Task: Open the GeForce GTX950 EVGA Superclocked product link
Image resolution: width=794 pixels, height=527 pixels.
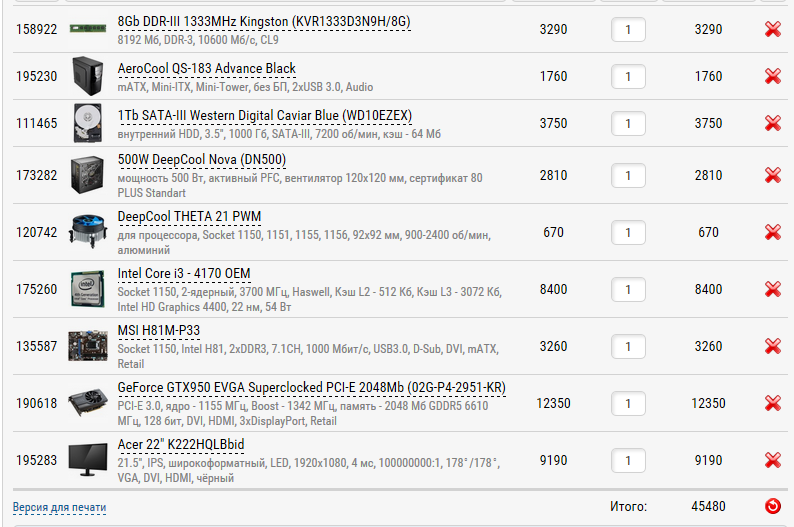Action: pyautogui.click(x=311, y=387)
